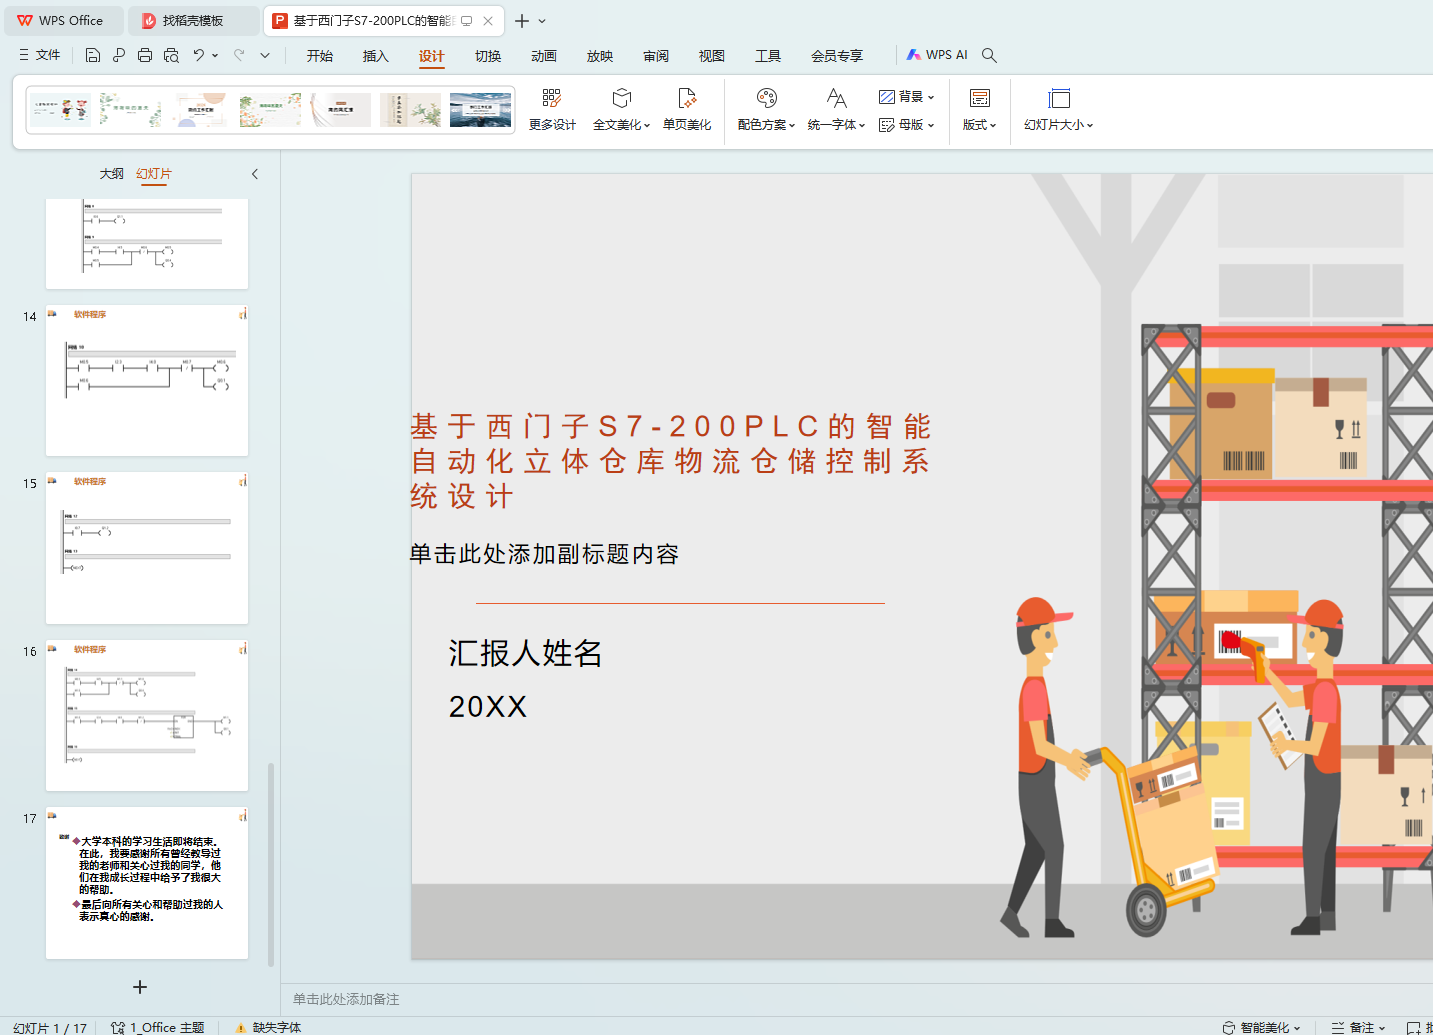Screen dimensions: 1433x1035
Task: Toggle the 备注 notes pane in status bar
Action: tap(1358, 1027)
